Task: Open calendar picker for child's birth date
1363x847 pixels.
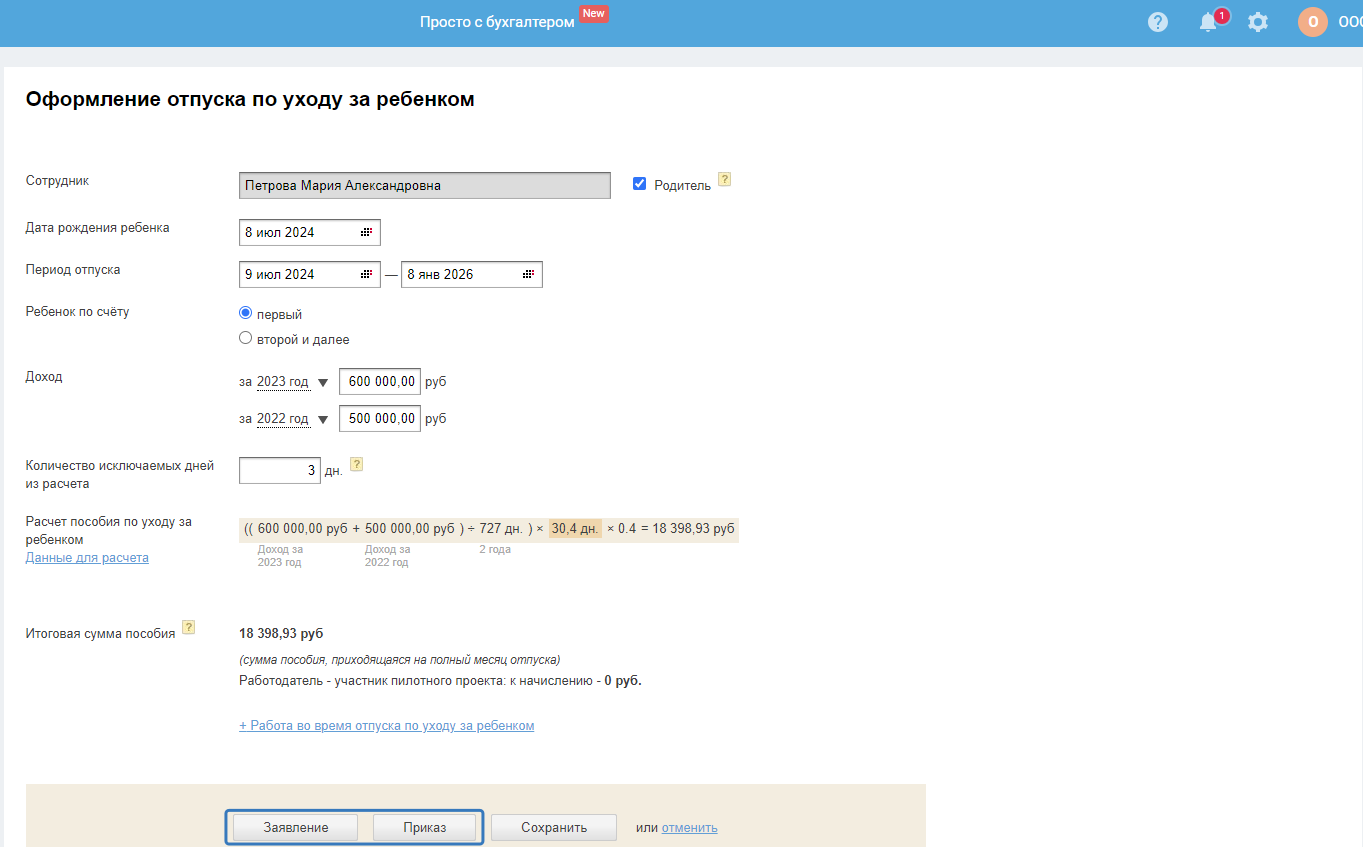Action: 367,232
